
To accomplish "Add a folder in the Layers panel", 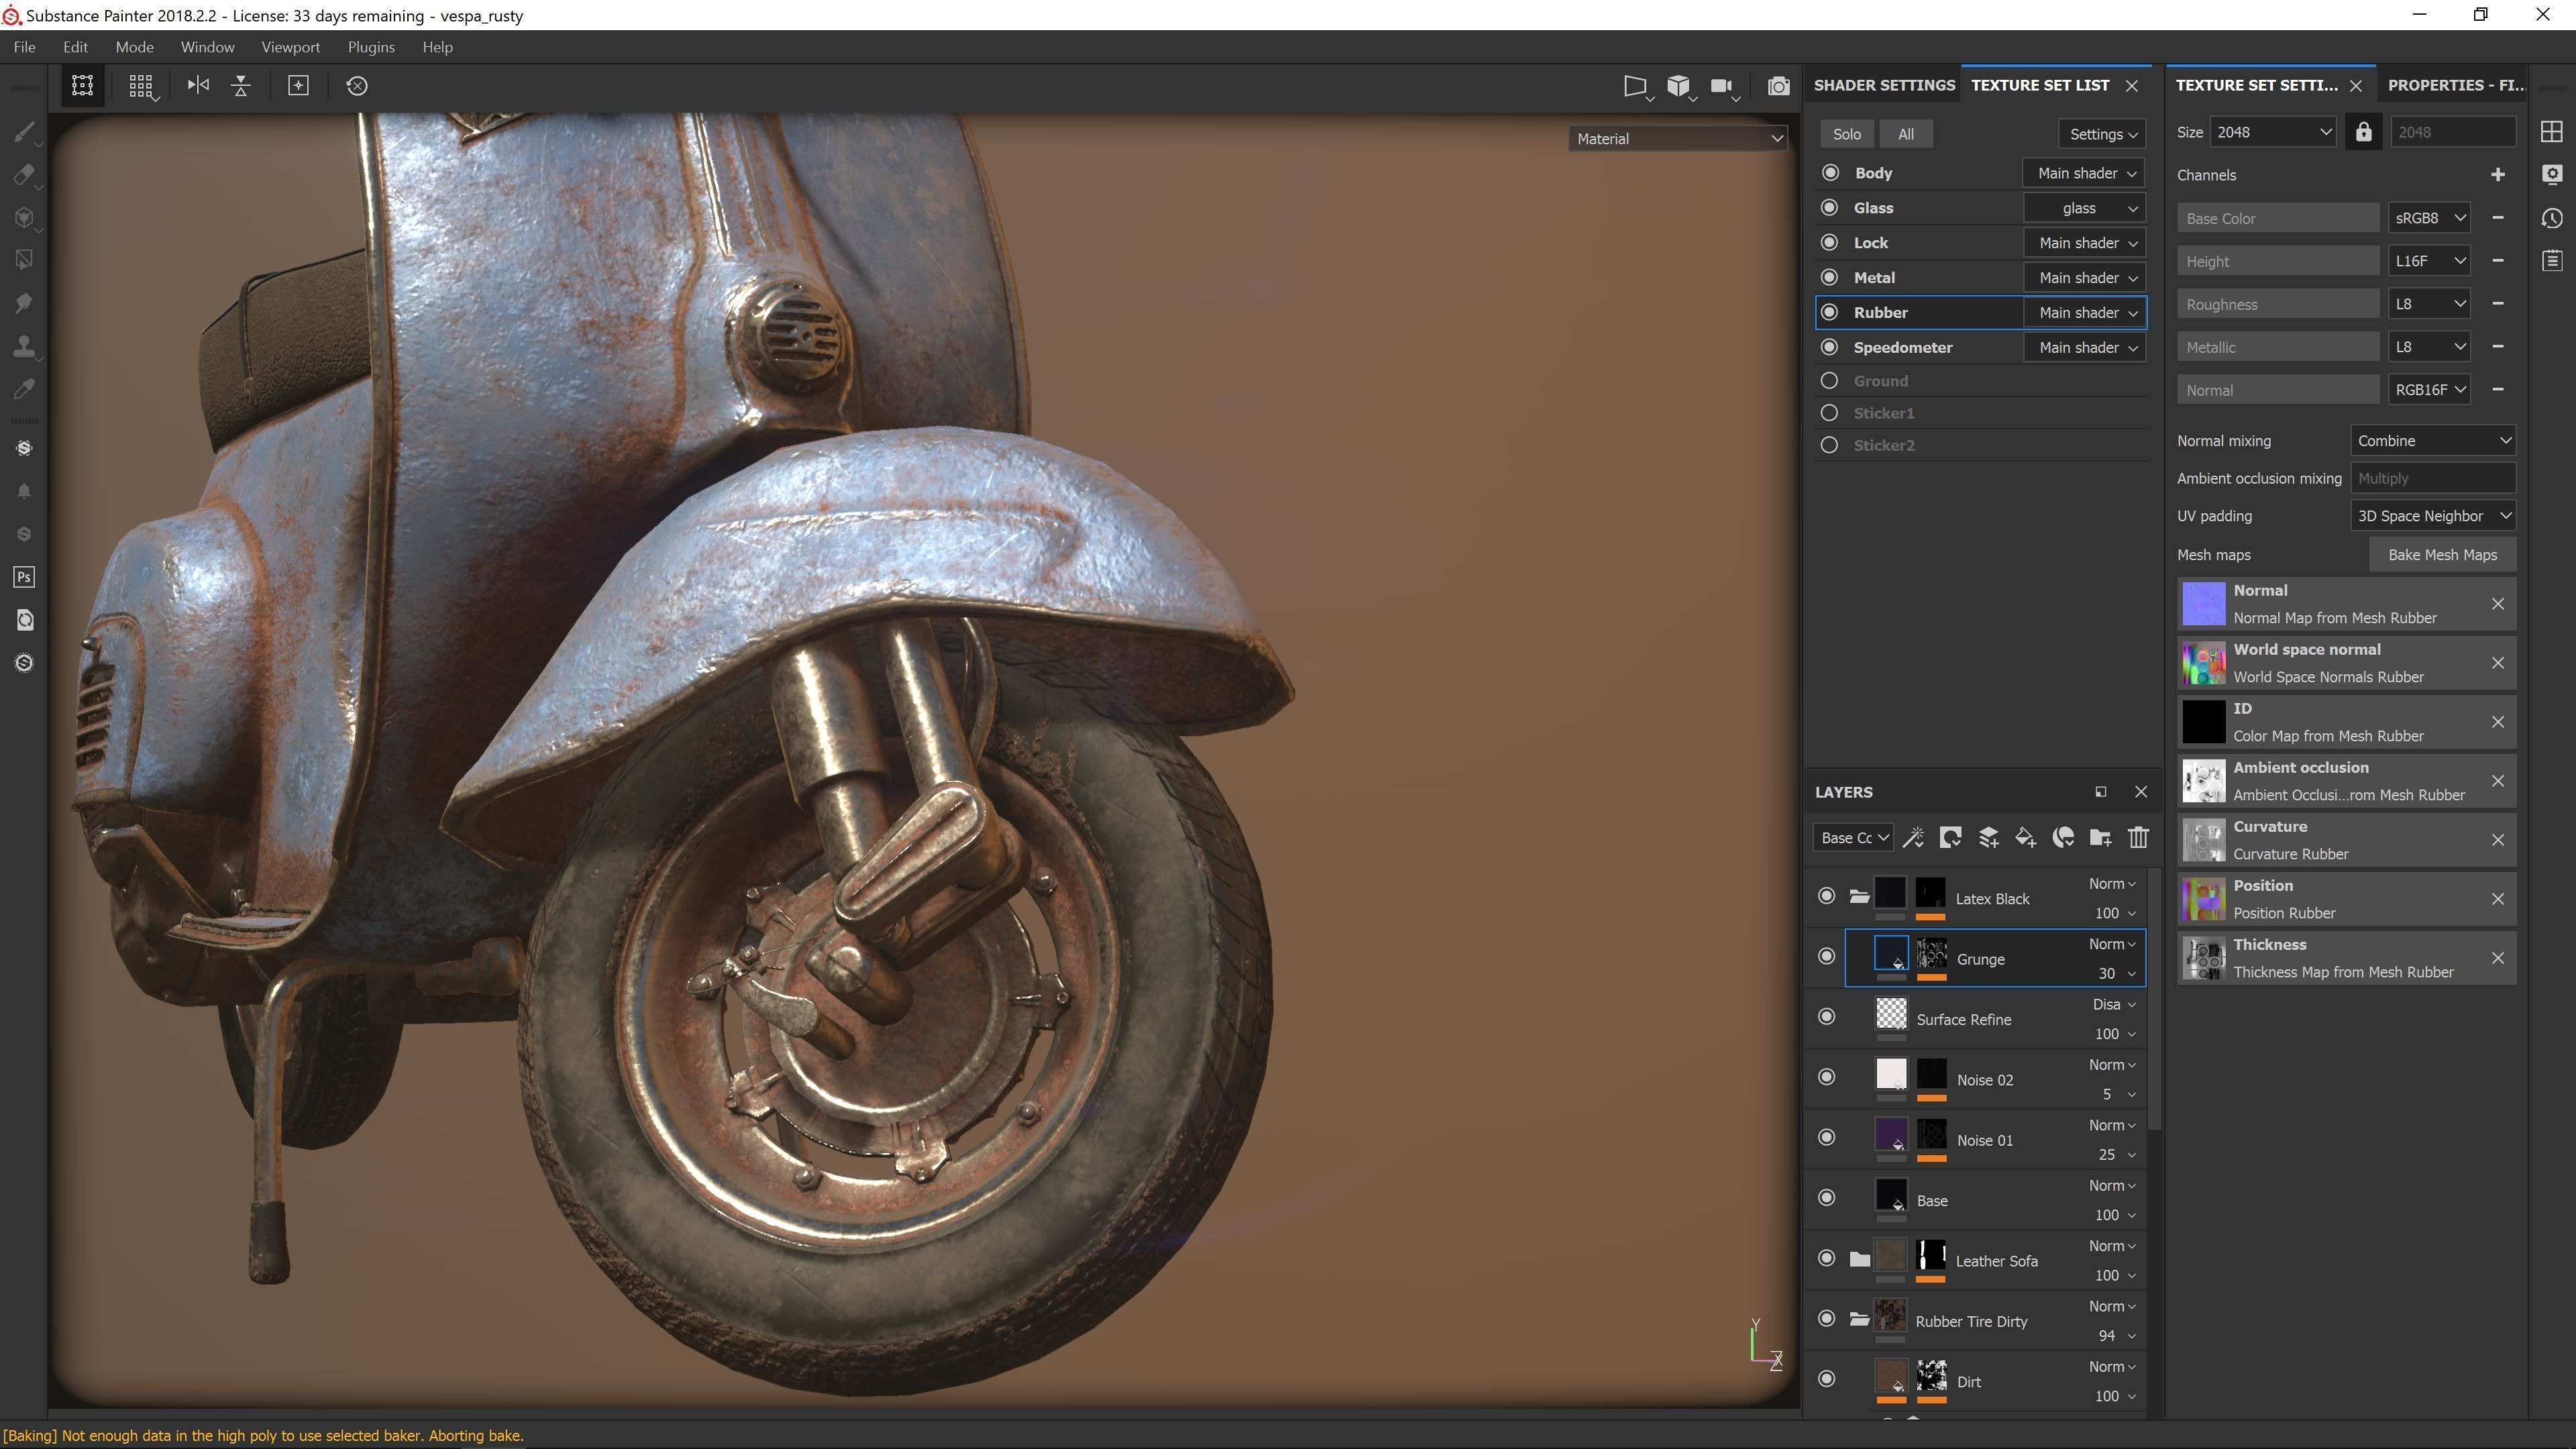I will [x=2100, y=838].
